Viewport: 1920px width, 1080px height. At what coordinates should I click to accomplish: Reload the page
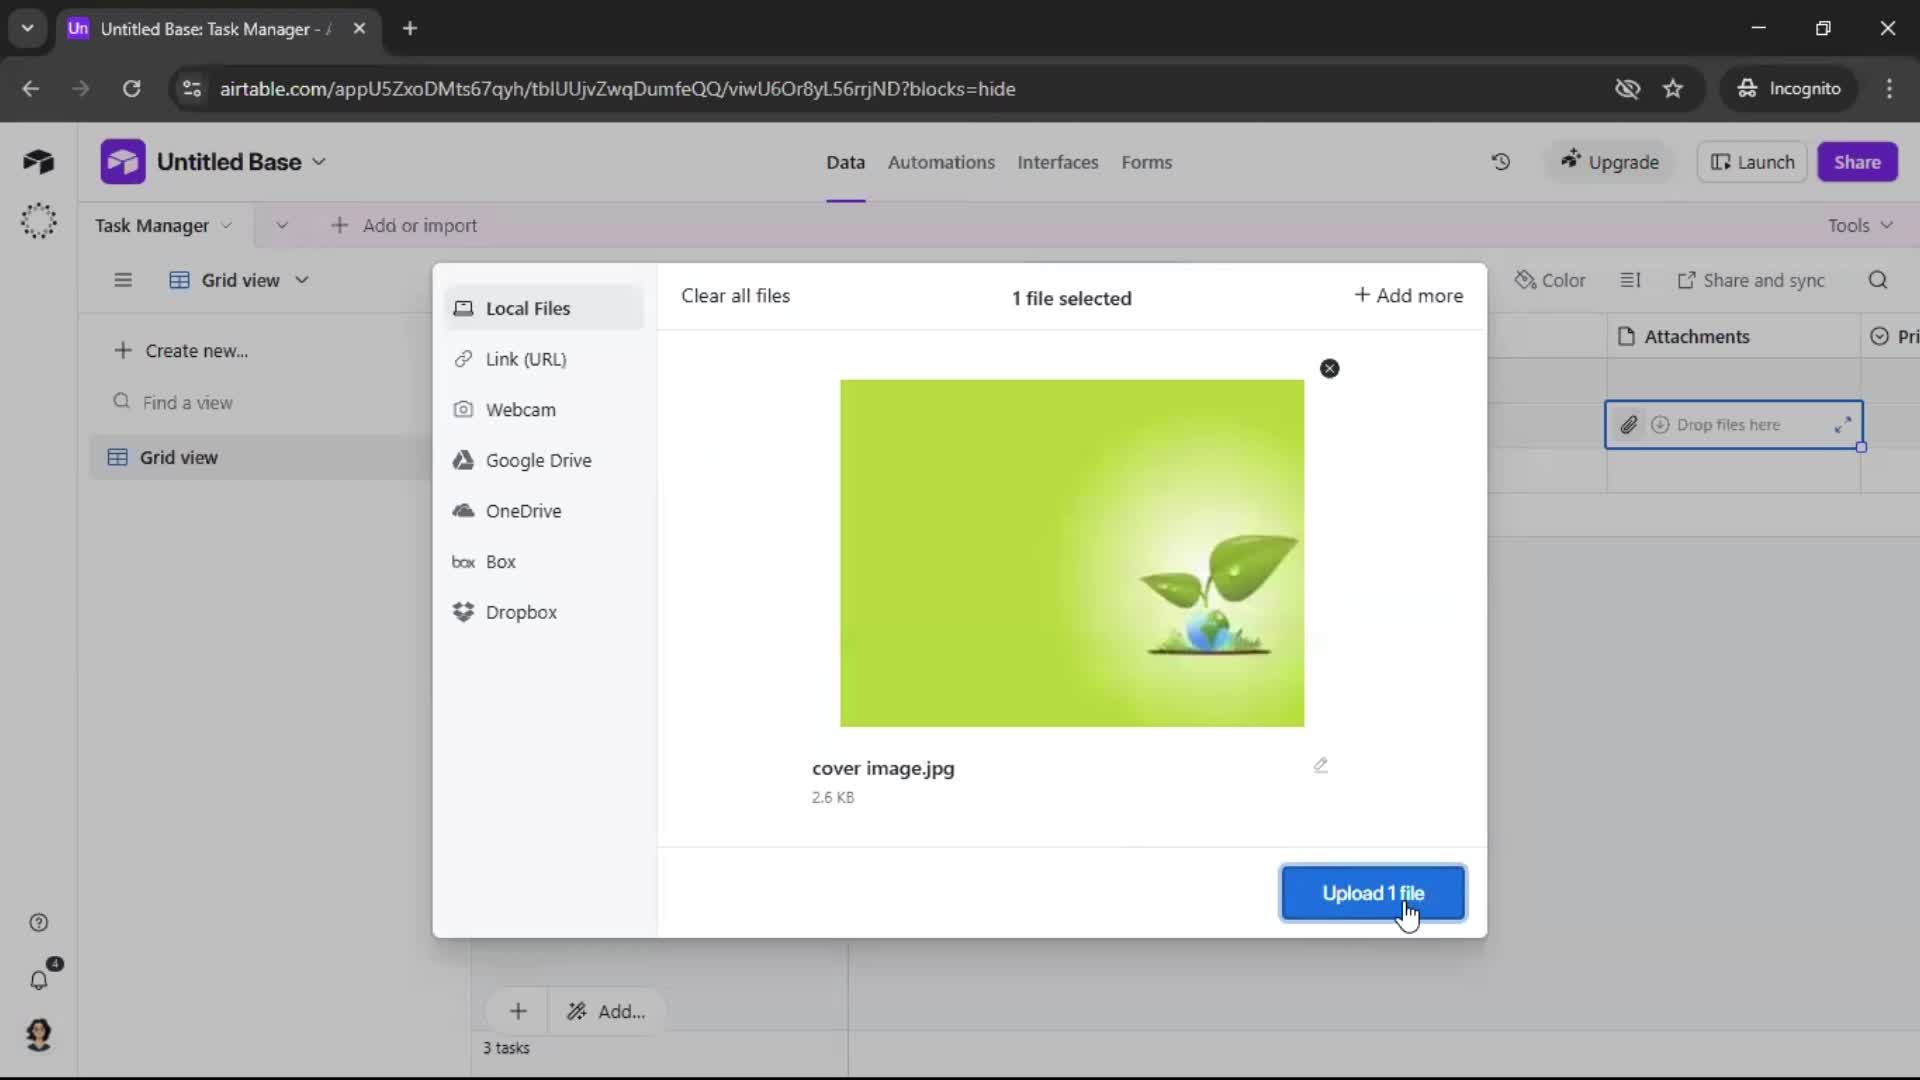tap(131, 89)
